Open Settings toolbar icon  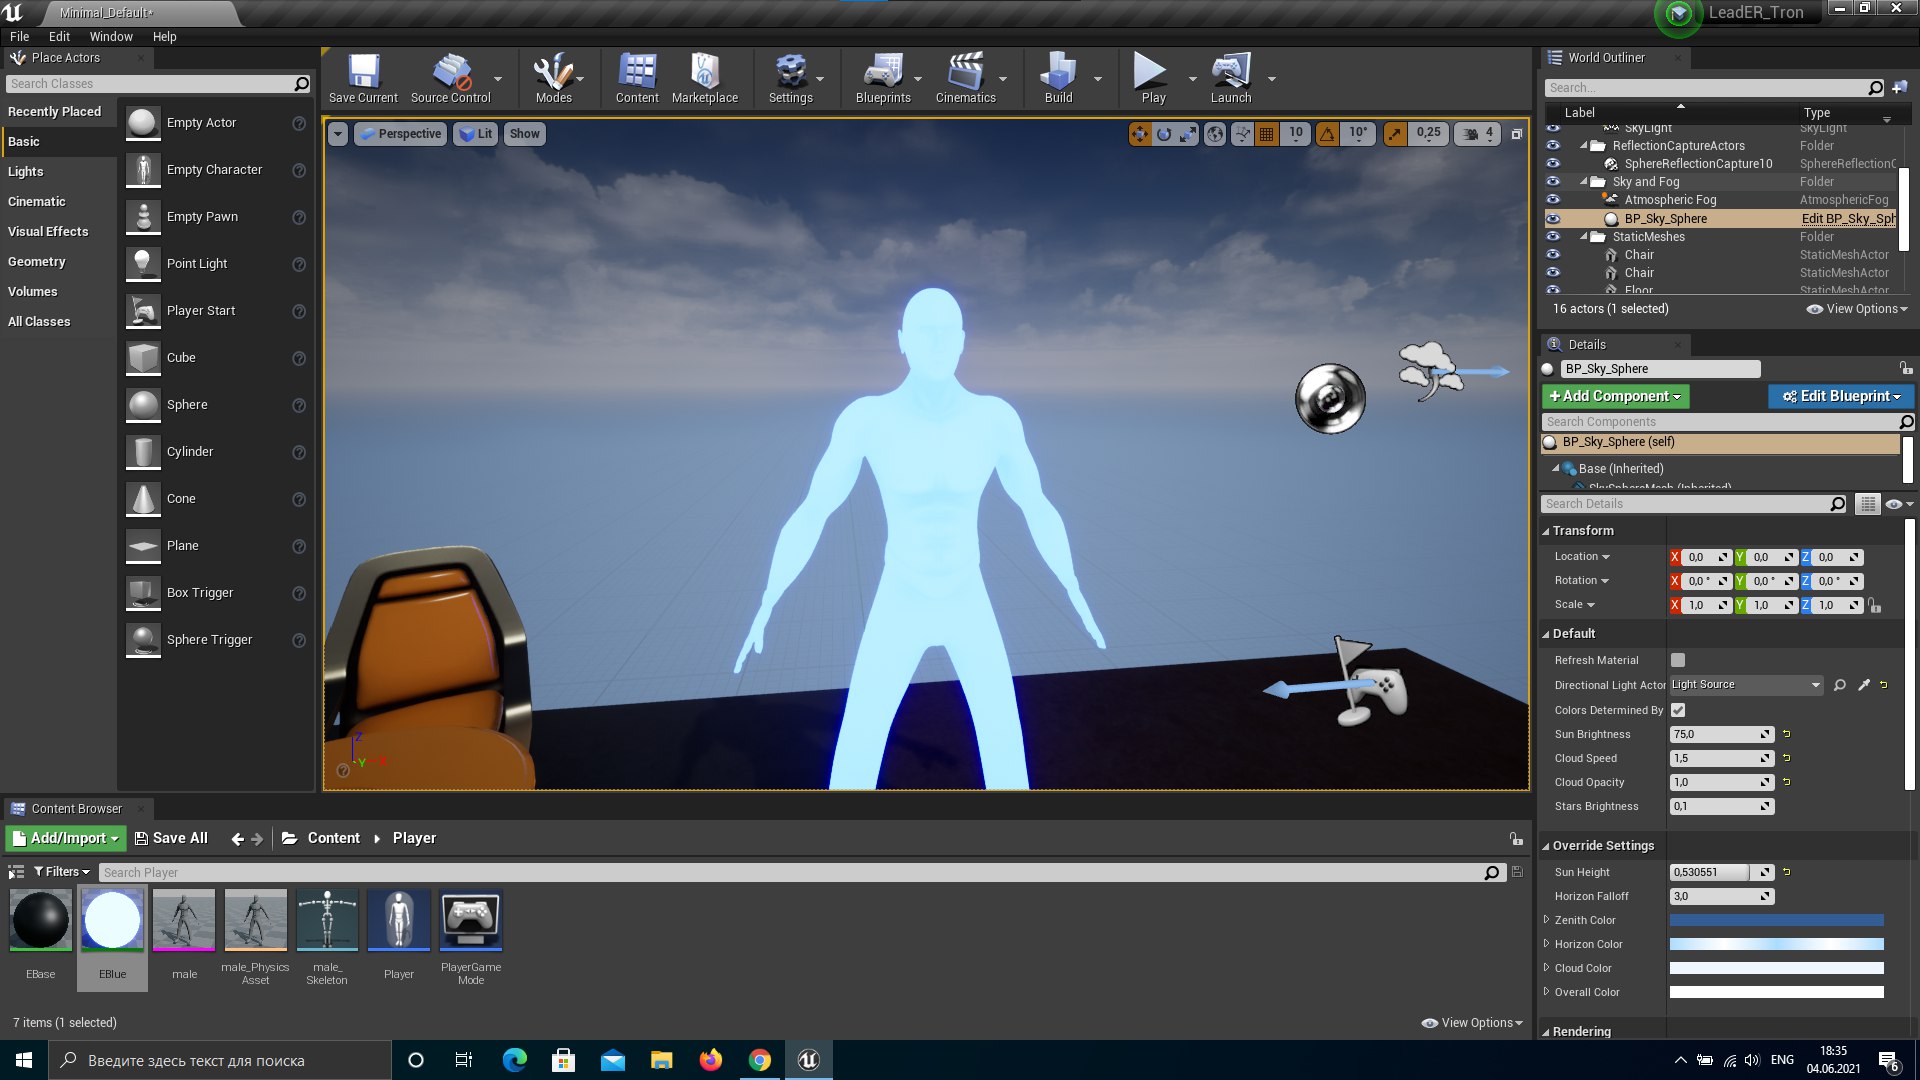[790, 78]
